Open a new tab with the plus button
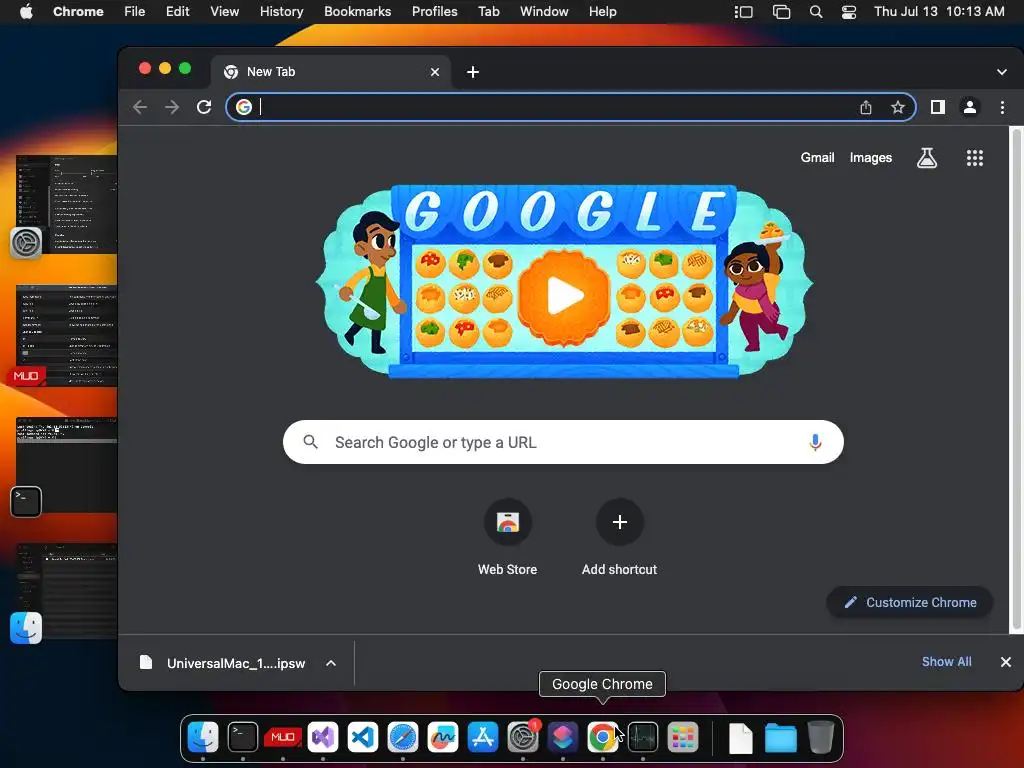Viewport: 1024px width, 768px height. 473,72
